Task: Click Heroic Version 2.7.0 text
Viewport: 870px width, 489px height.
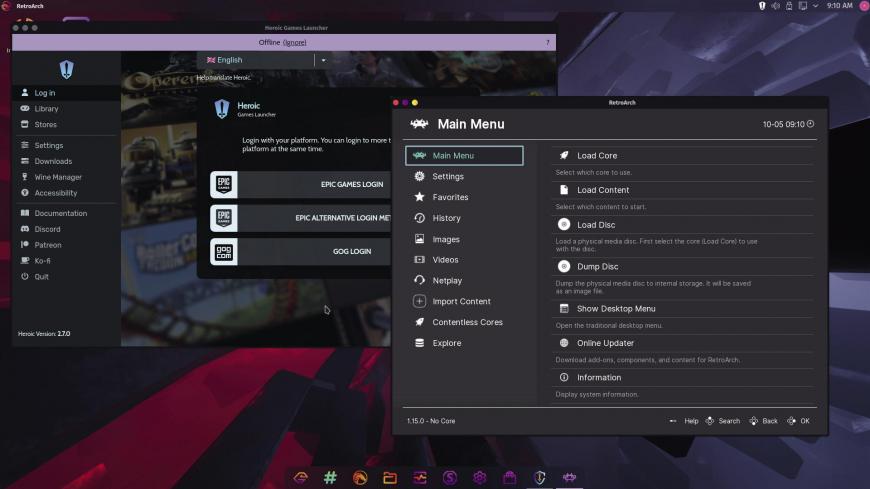Action: click(x=44, y=334)
